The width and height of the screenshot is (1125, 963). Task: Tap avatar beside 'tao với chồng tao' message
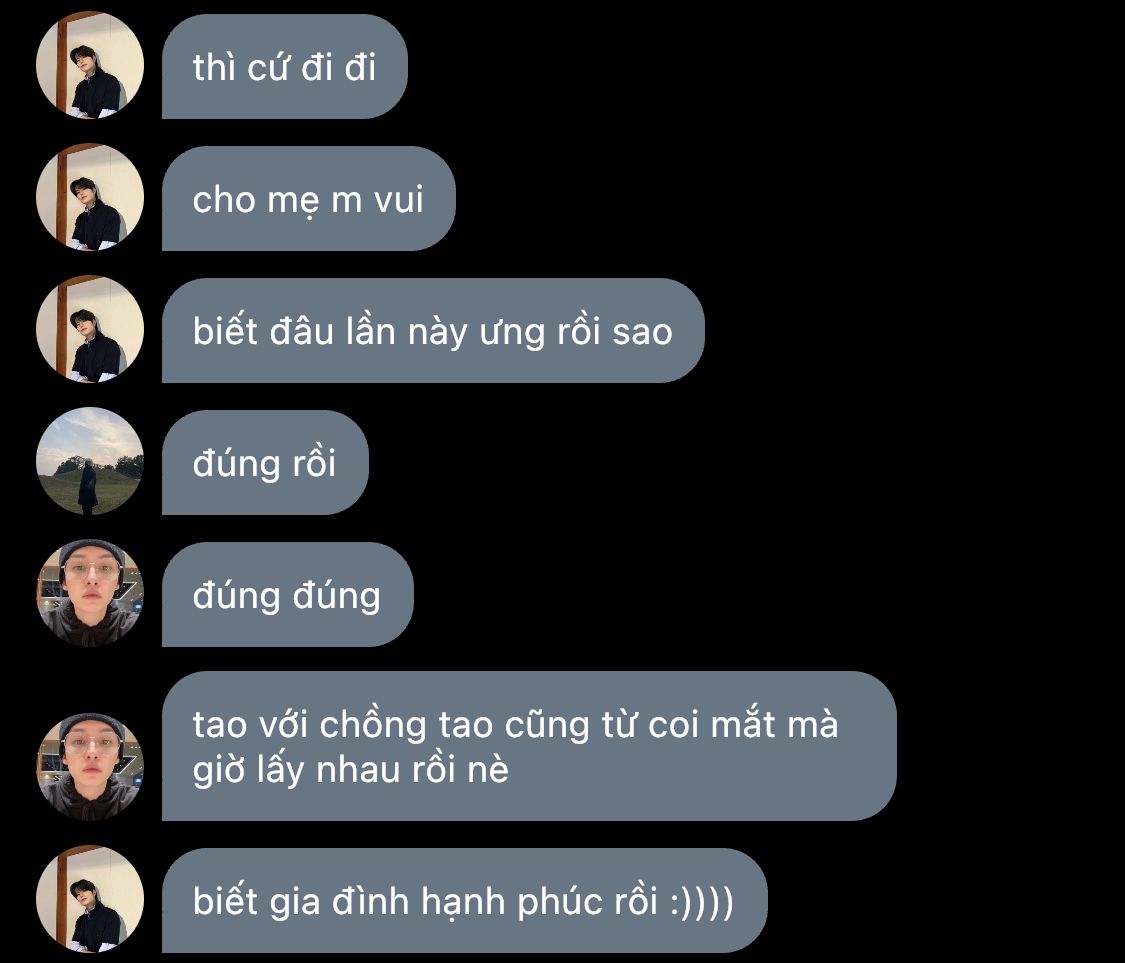pyautogui.click(x=90, y=767)
